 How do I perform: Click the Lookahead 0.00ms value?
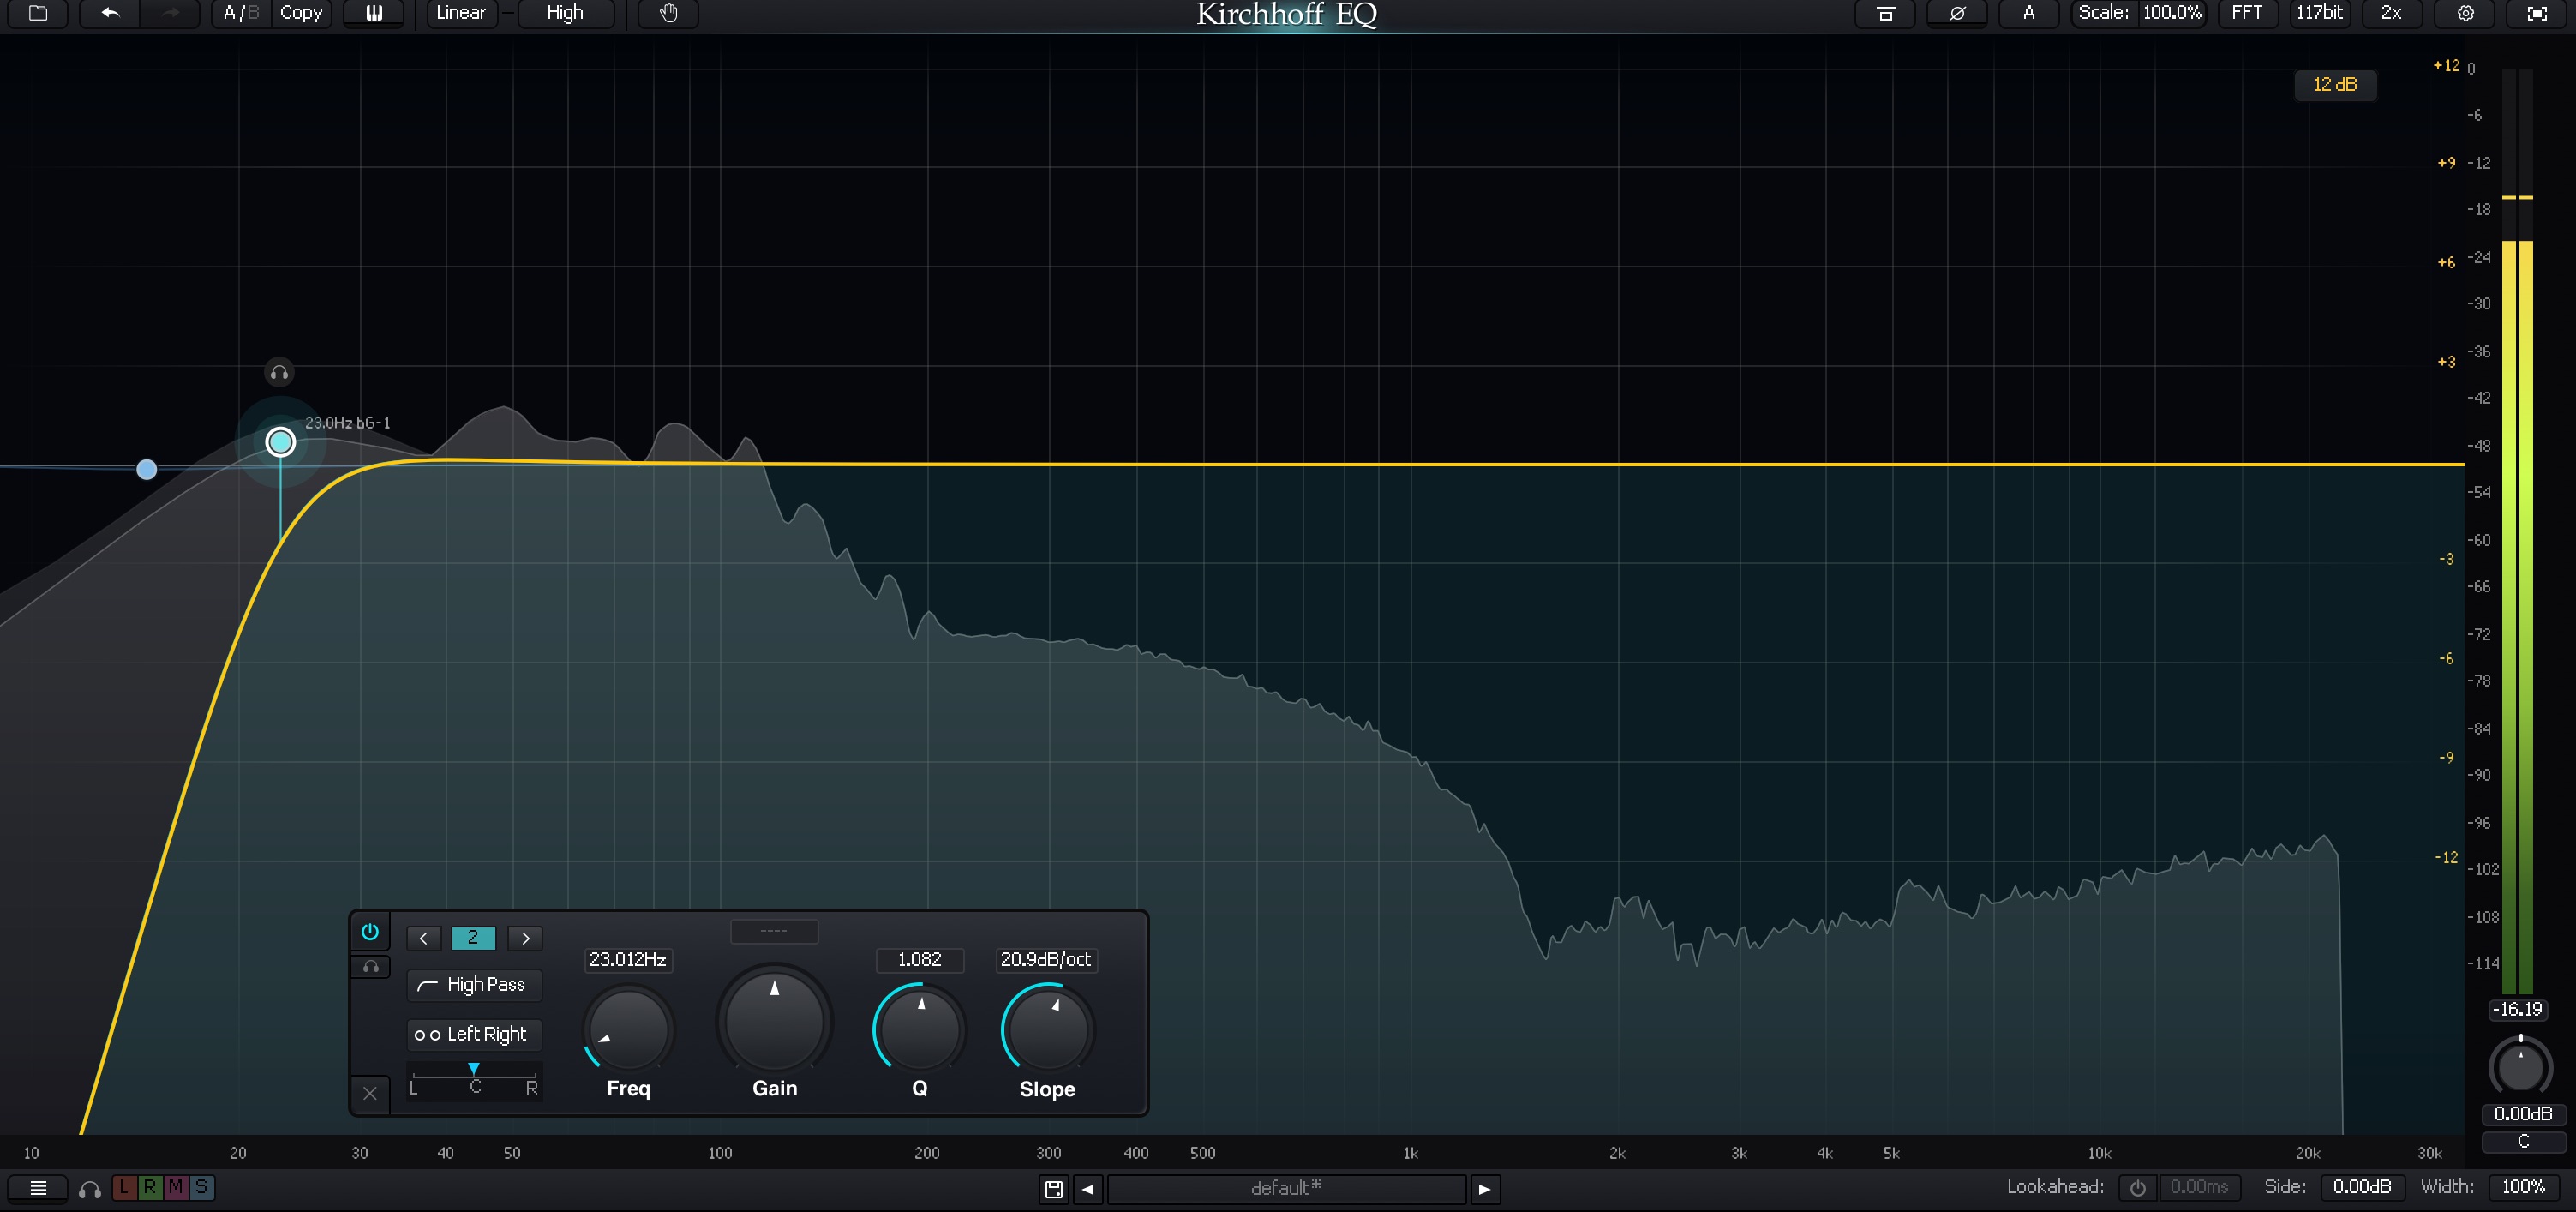click(2199, 1188)
